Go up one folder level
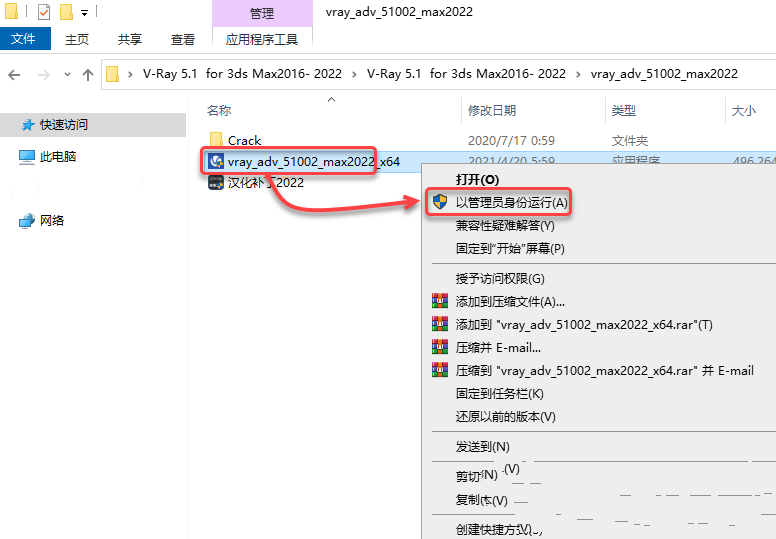The width and height of the screenshot is (776, 539). [88, 75]
